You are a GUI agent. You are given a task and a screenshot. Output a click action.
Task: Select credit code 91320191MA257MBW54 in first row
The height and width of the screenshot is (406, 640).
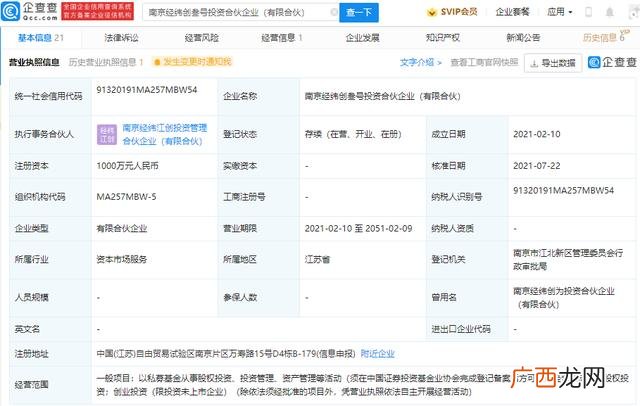pos(147,90)
